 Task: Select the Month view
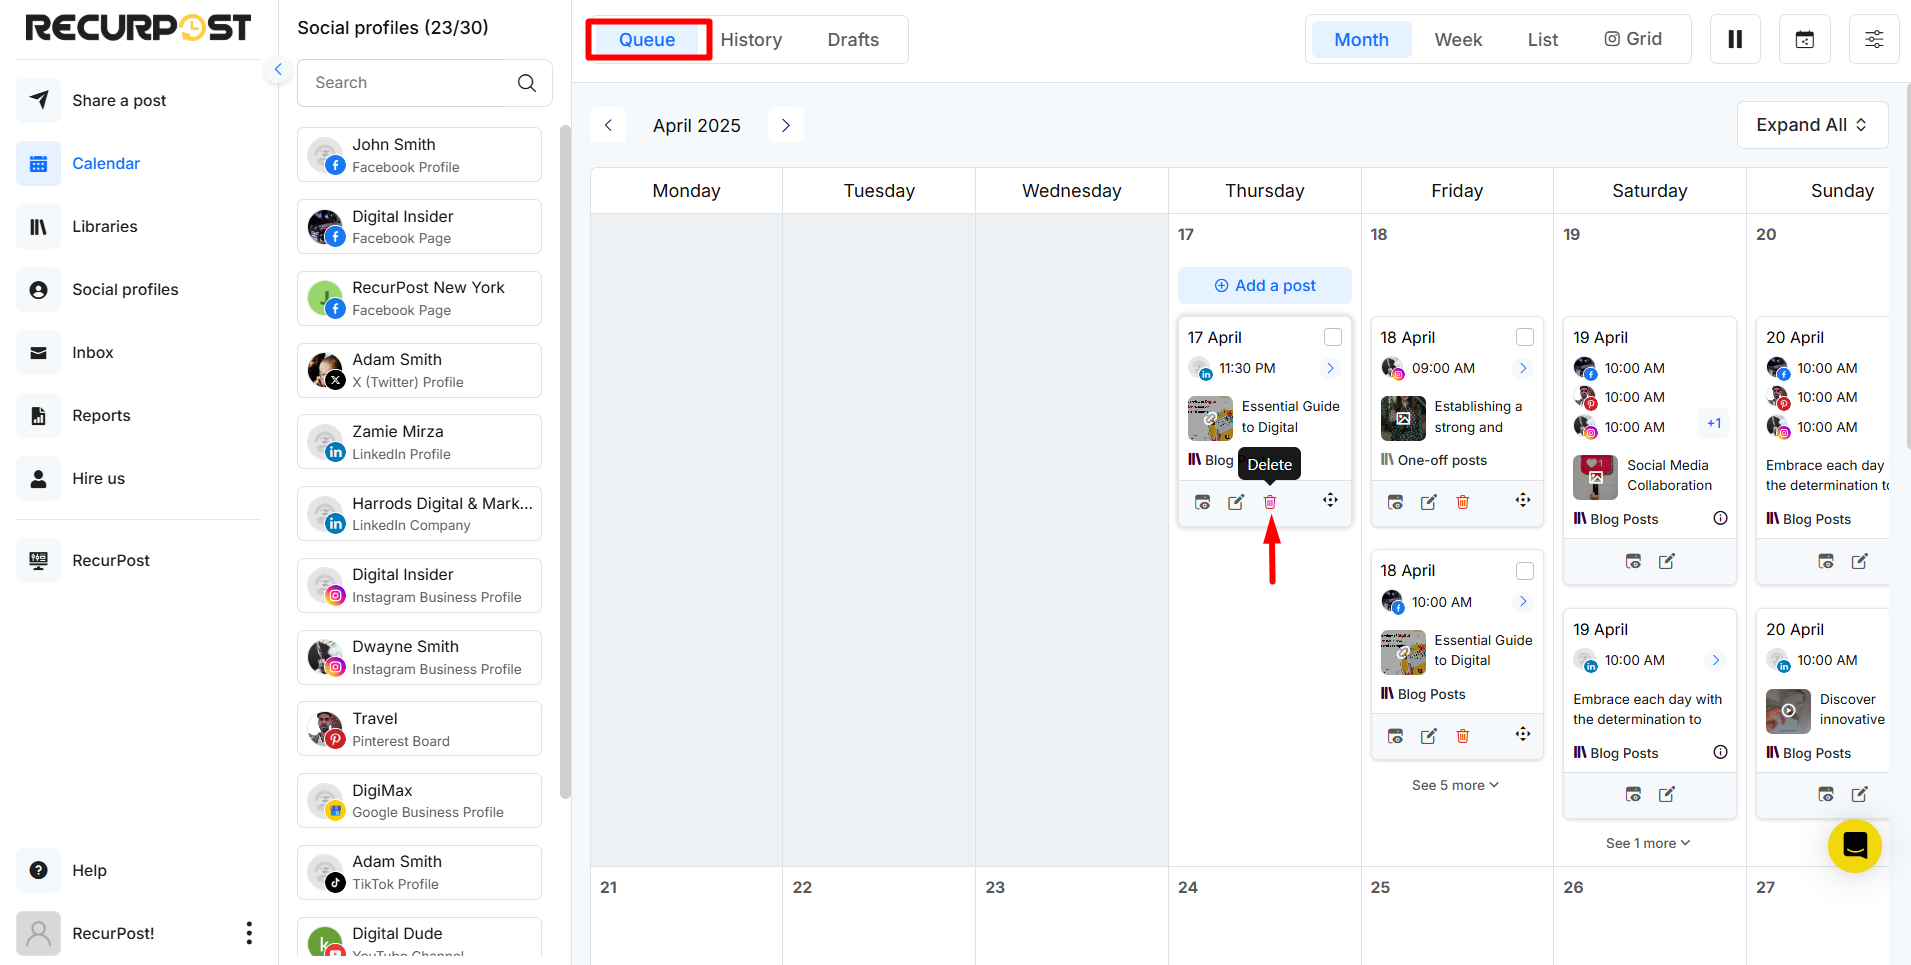(x=1361, y=40)
